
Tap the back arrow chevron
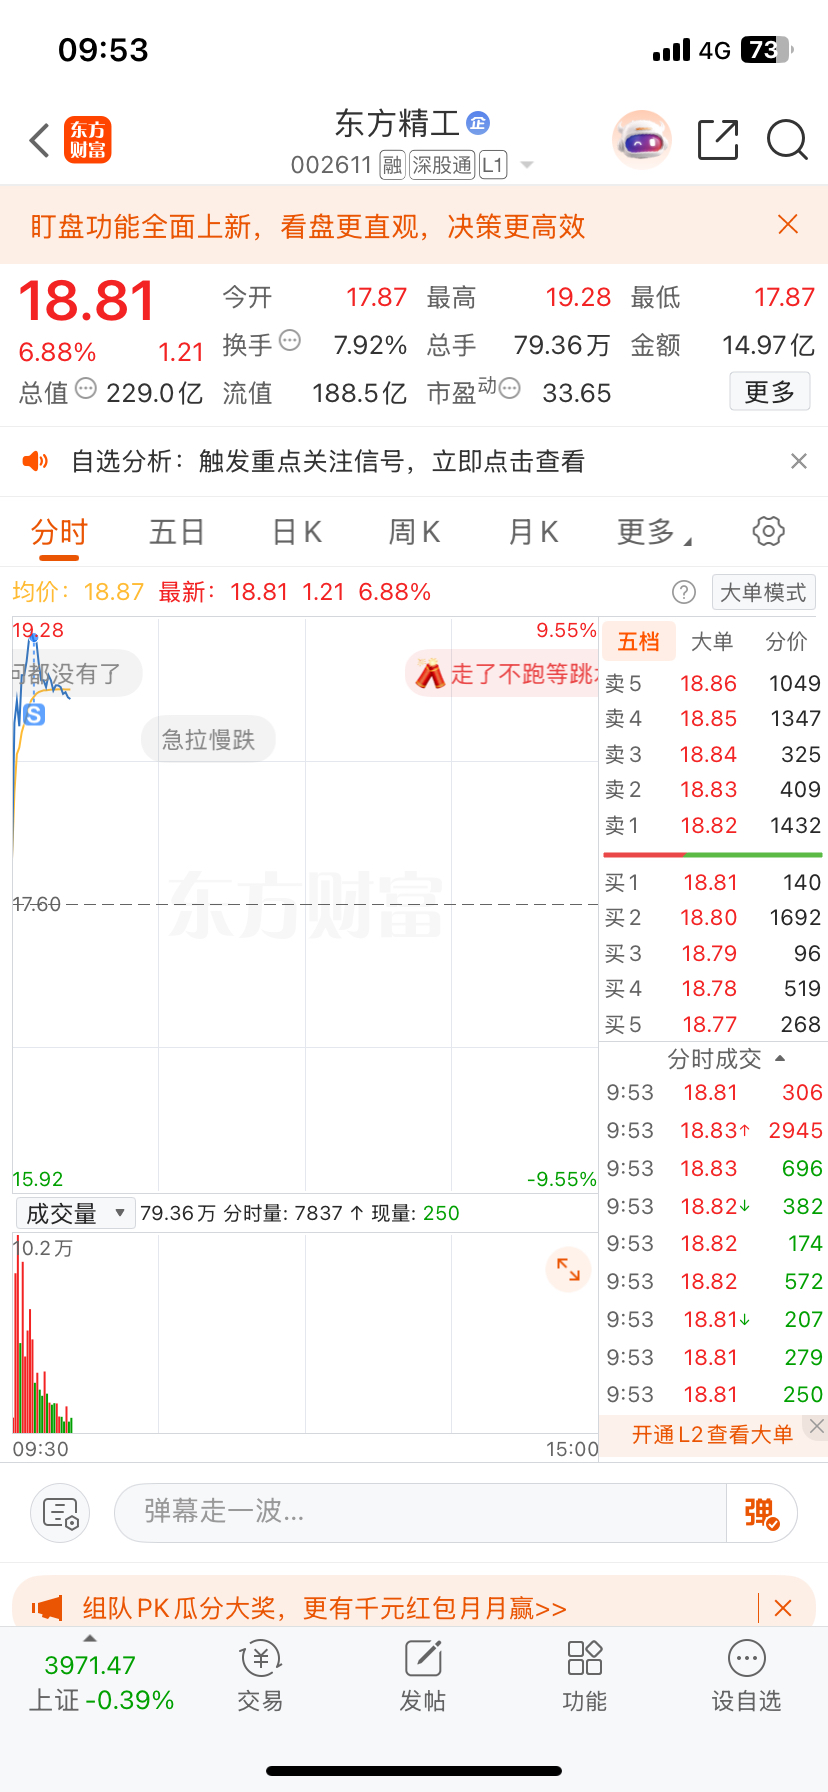click(40, 140)
